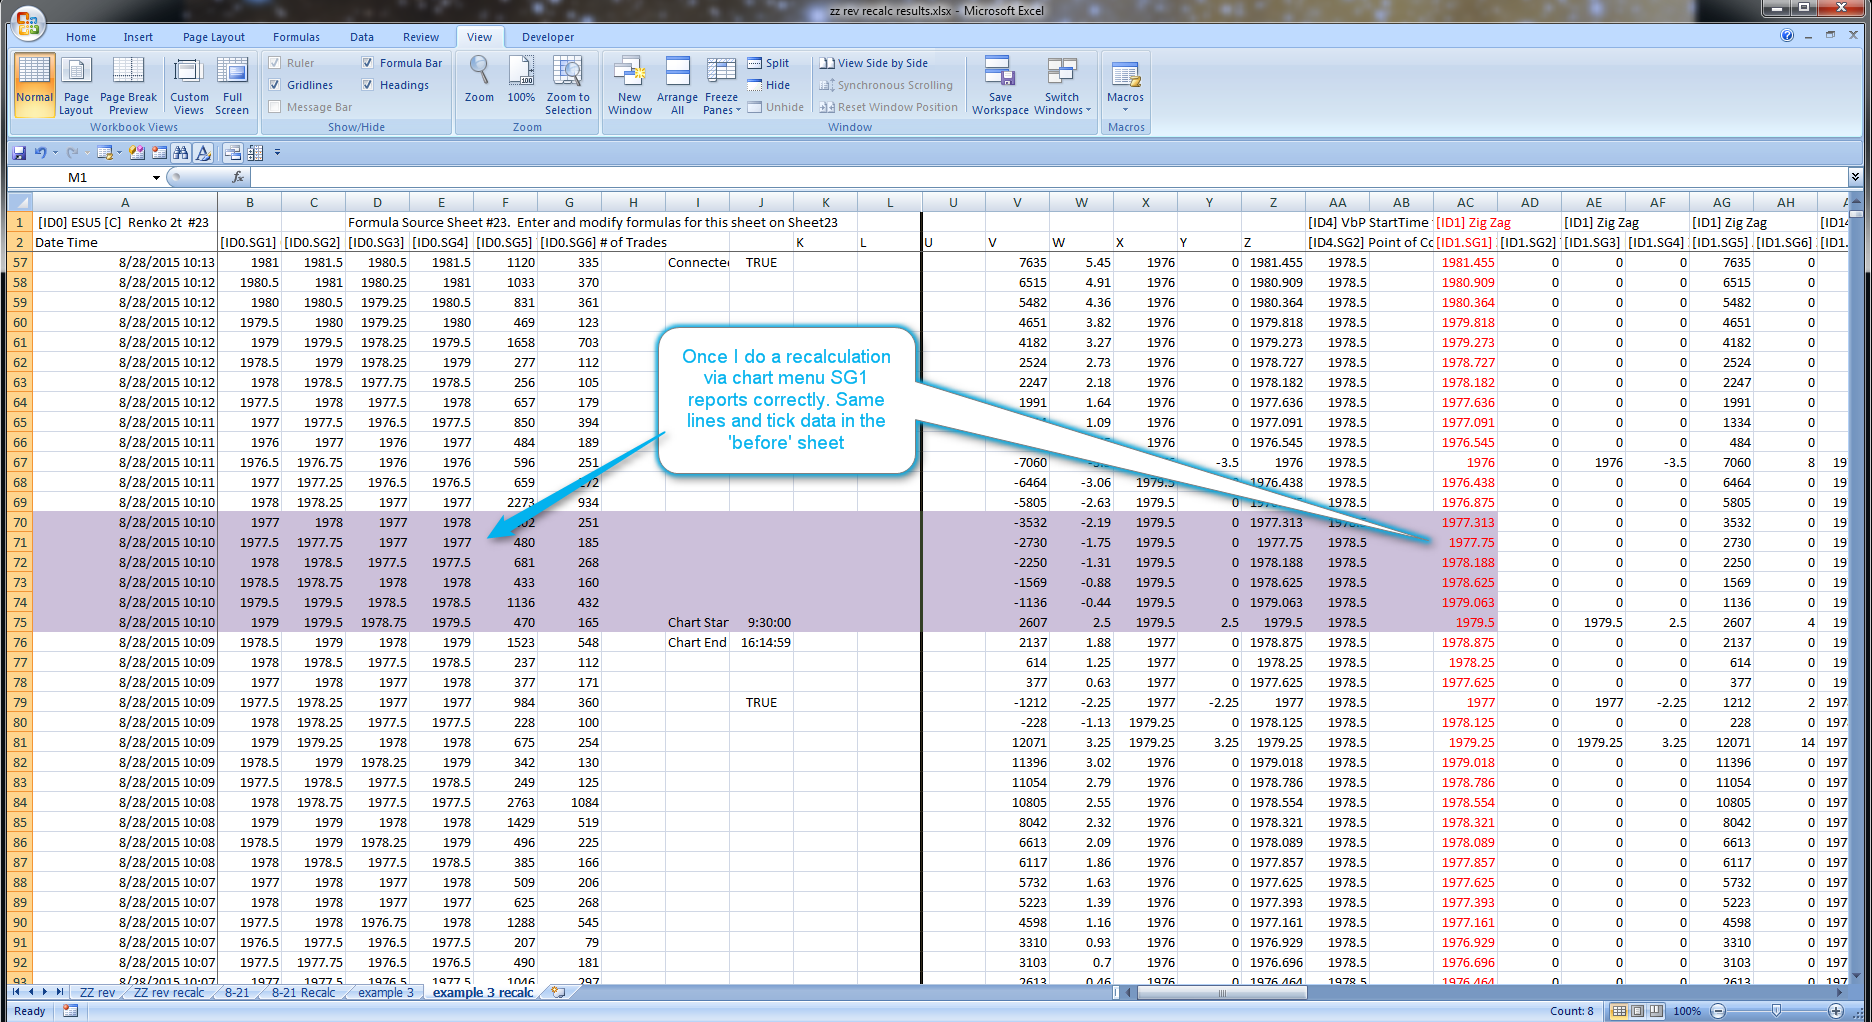Image resolution: width=1872 pixels, height=1022 pixels.
Task: Click the zoom slider in status bar
Action: pyautogui.click(x=1776, y=1011)
